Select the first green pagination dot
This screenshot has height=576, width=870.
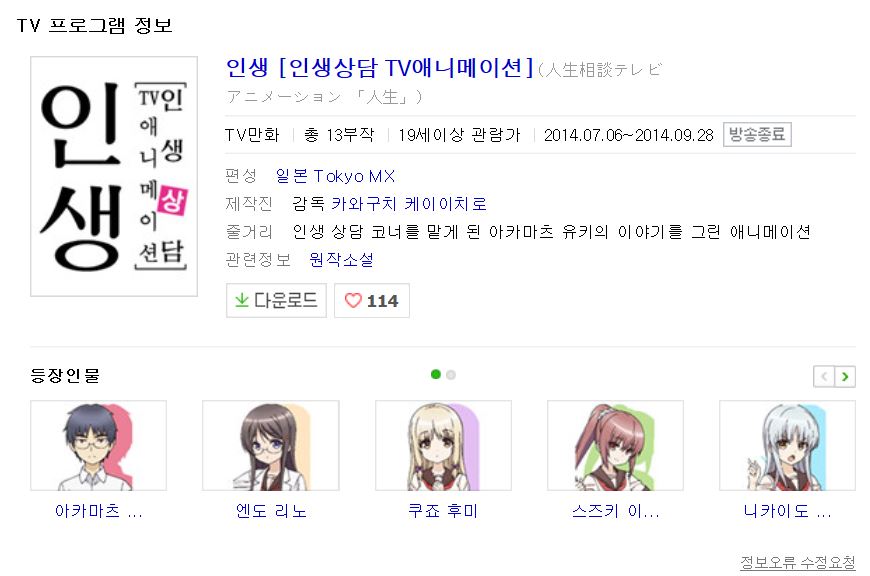436,375
